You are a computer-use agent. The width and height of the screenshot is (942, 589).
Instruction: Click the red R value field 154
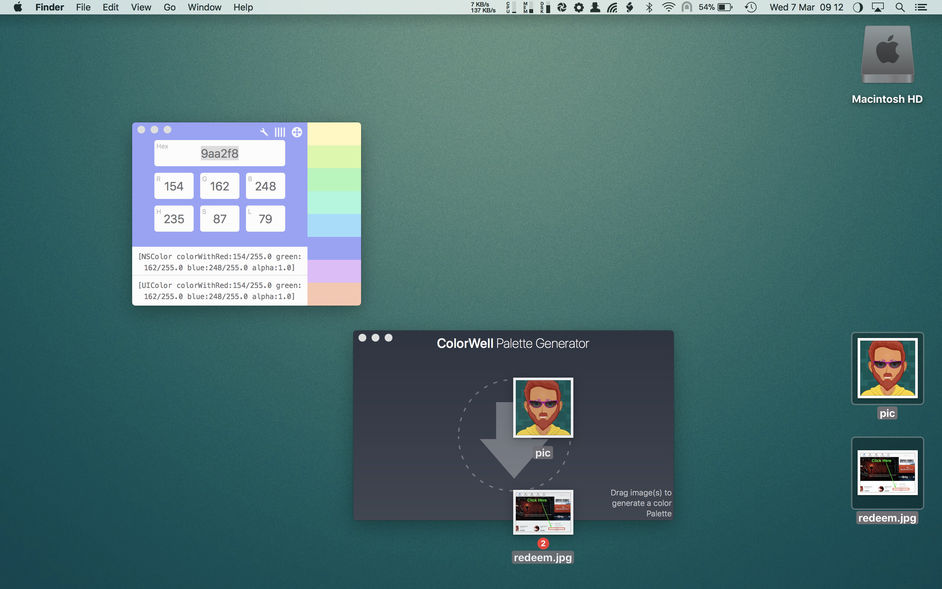click(174, 186)
